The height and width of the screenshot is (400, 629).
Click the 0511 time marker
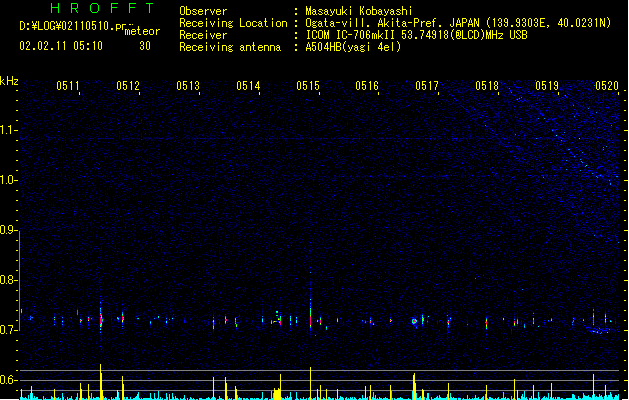coord(68,86)
